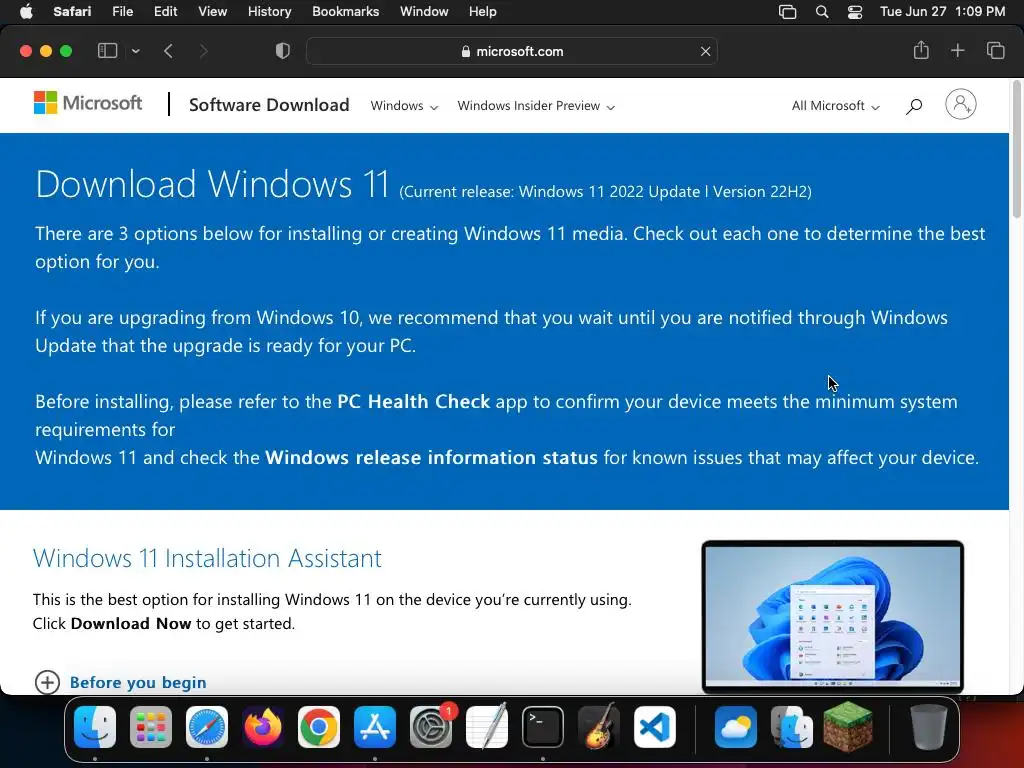Open the File menu

(x=122, y=12)
